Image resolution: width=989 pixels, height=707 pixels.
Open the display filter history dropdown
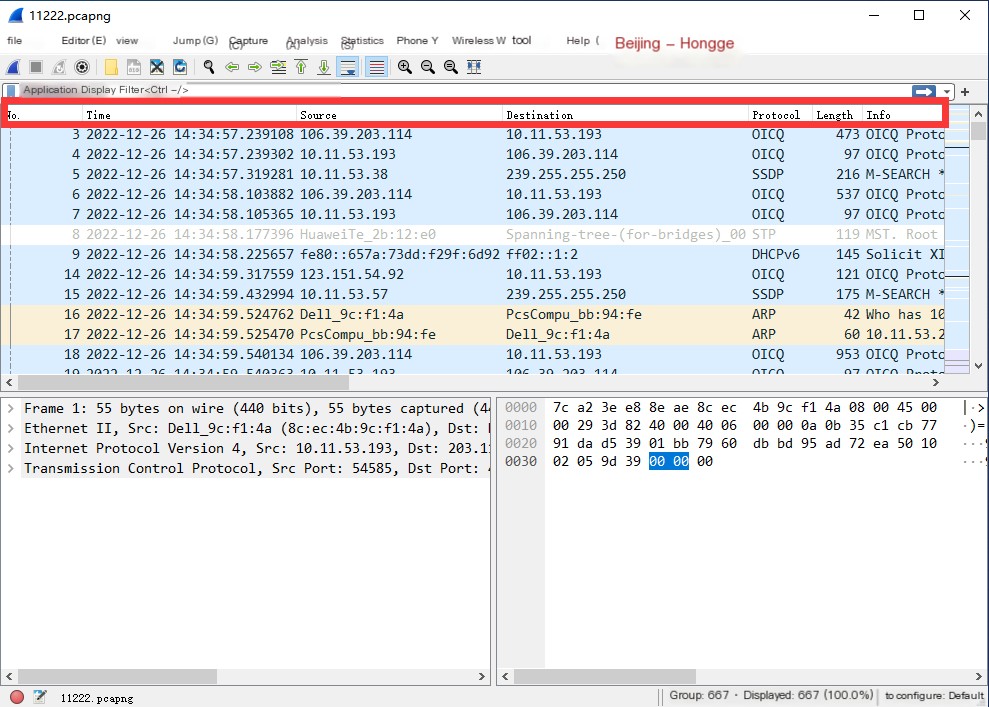point(946,92)
